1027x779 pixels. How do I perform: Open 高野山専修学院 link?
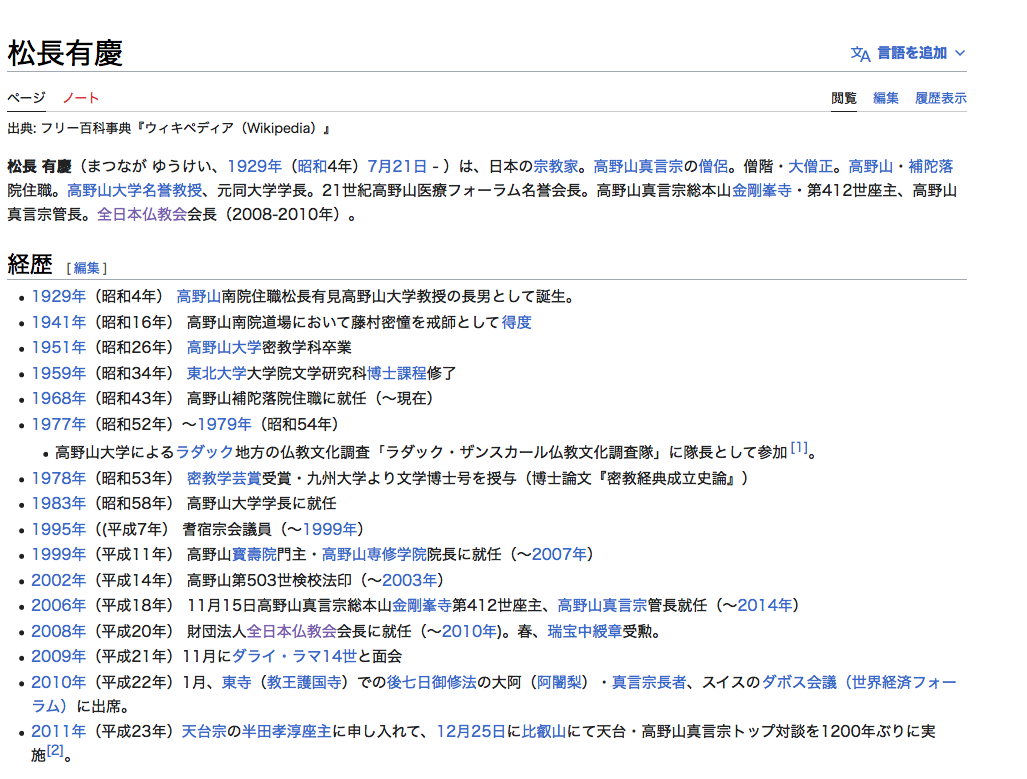point(374,555)
